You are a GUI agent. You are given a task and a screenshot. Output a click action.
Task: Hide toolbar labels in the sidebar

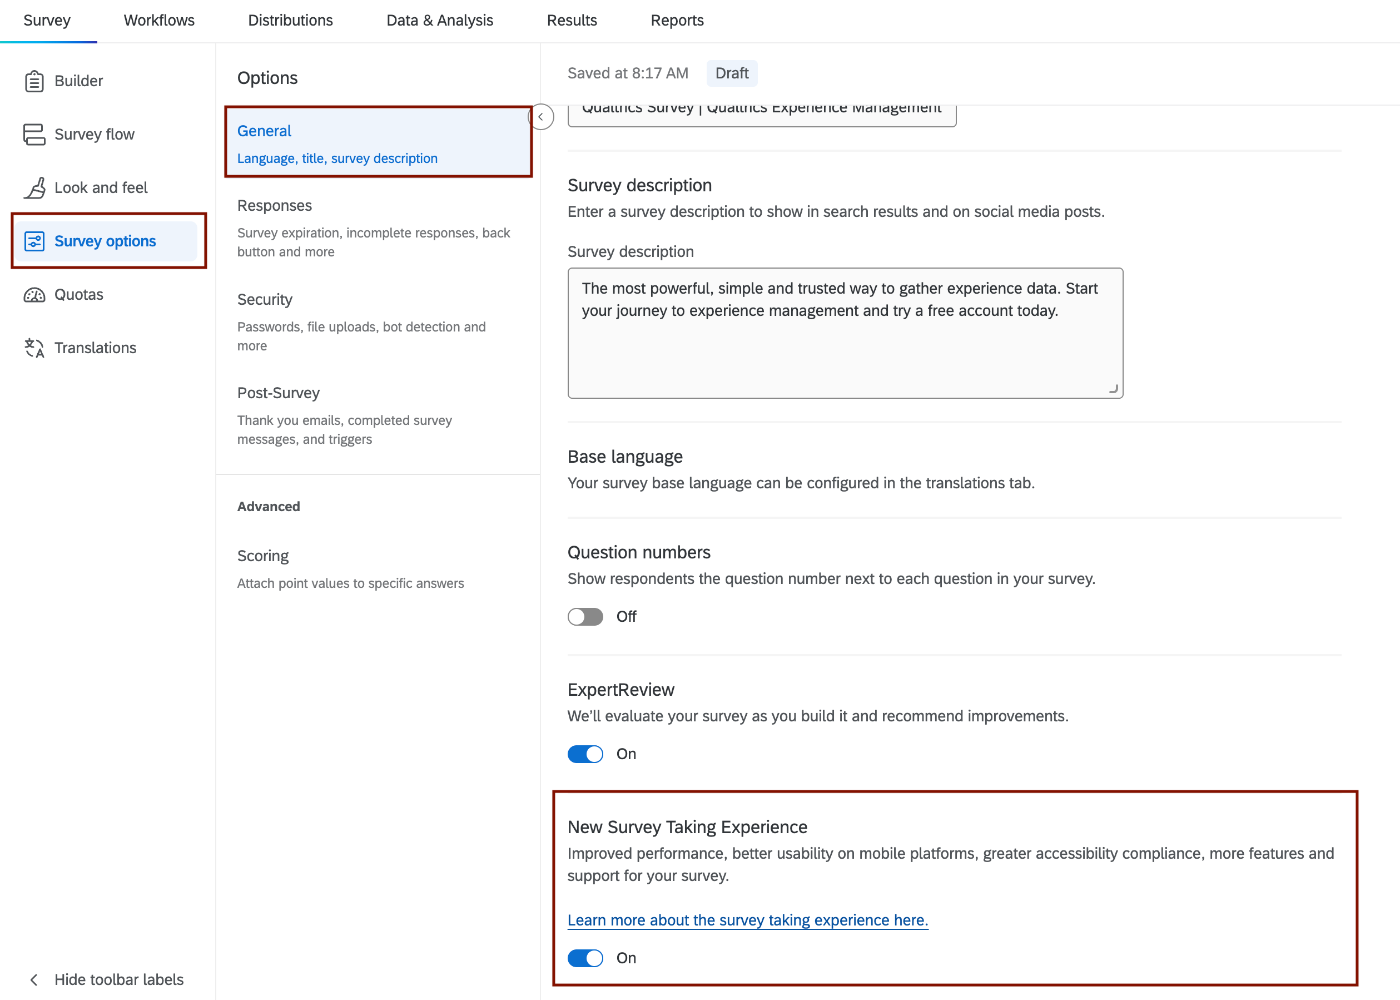(x=119, y=979)
